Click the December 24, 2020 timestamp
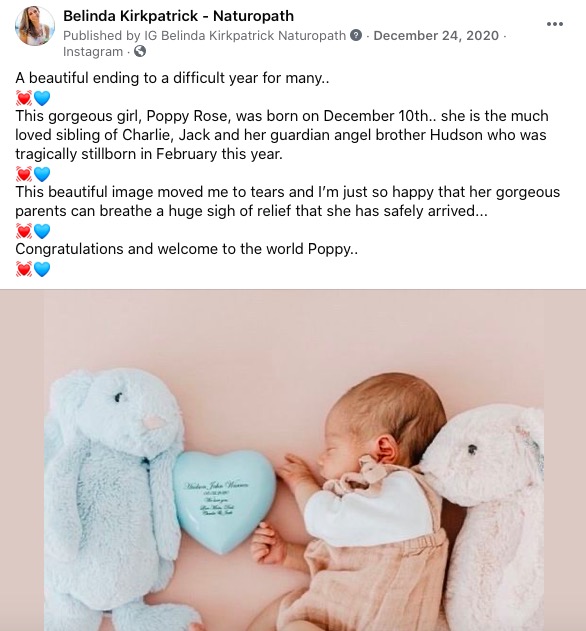Viewport: 586px width, 631px height. click(x=436, y=35)
